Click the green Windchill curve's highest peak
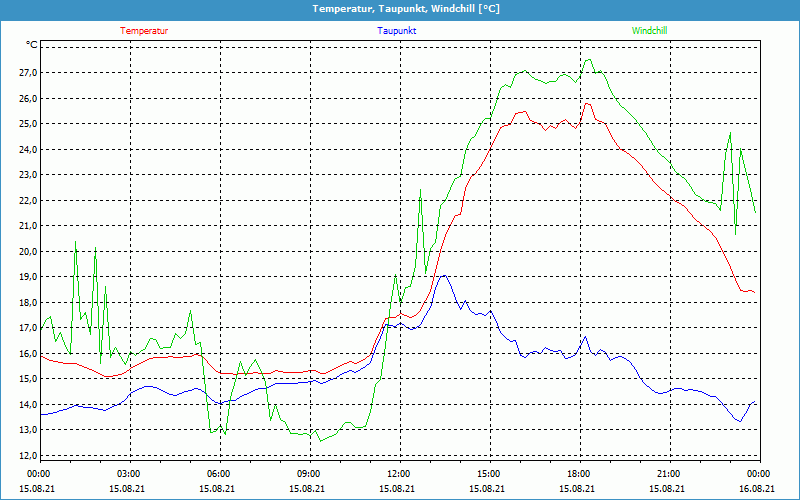 pyautogui.click(x=588, y=60)
